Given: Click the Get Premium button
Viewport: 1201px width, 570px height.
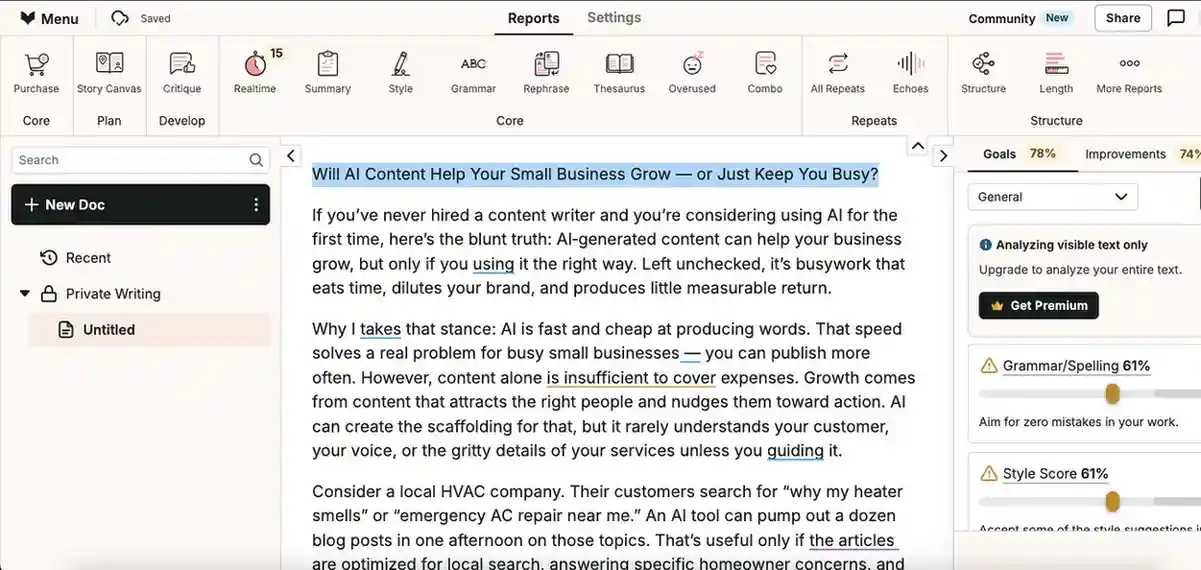Looking at the screenshot, I should (1039, 305).
